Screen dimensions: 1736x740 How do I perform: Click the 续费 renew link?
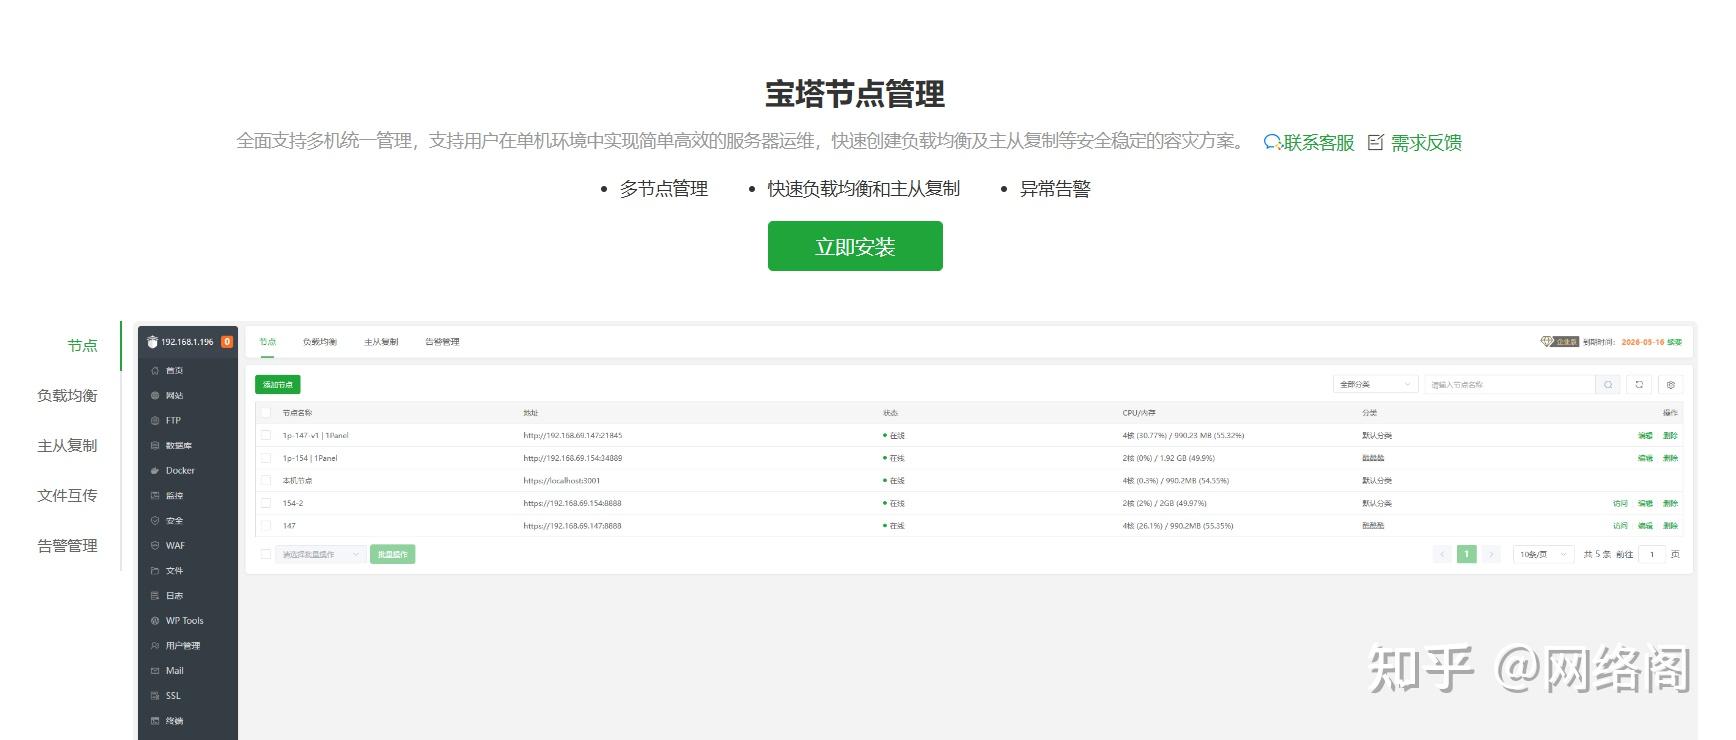(1674, 342)
